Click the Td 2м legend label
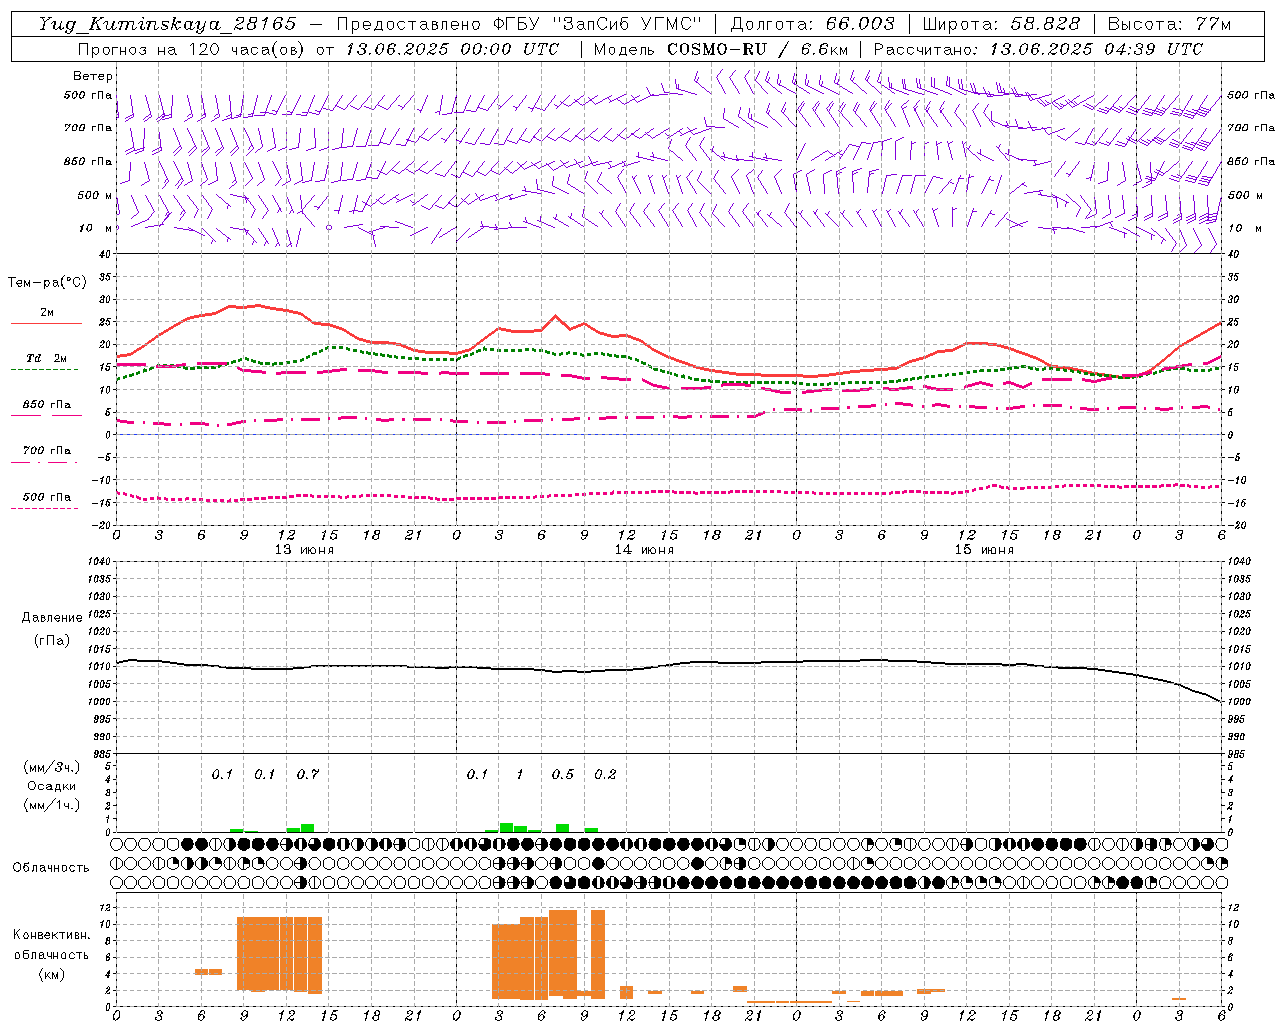1280x1024 pixels. [46, 358]
